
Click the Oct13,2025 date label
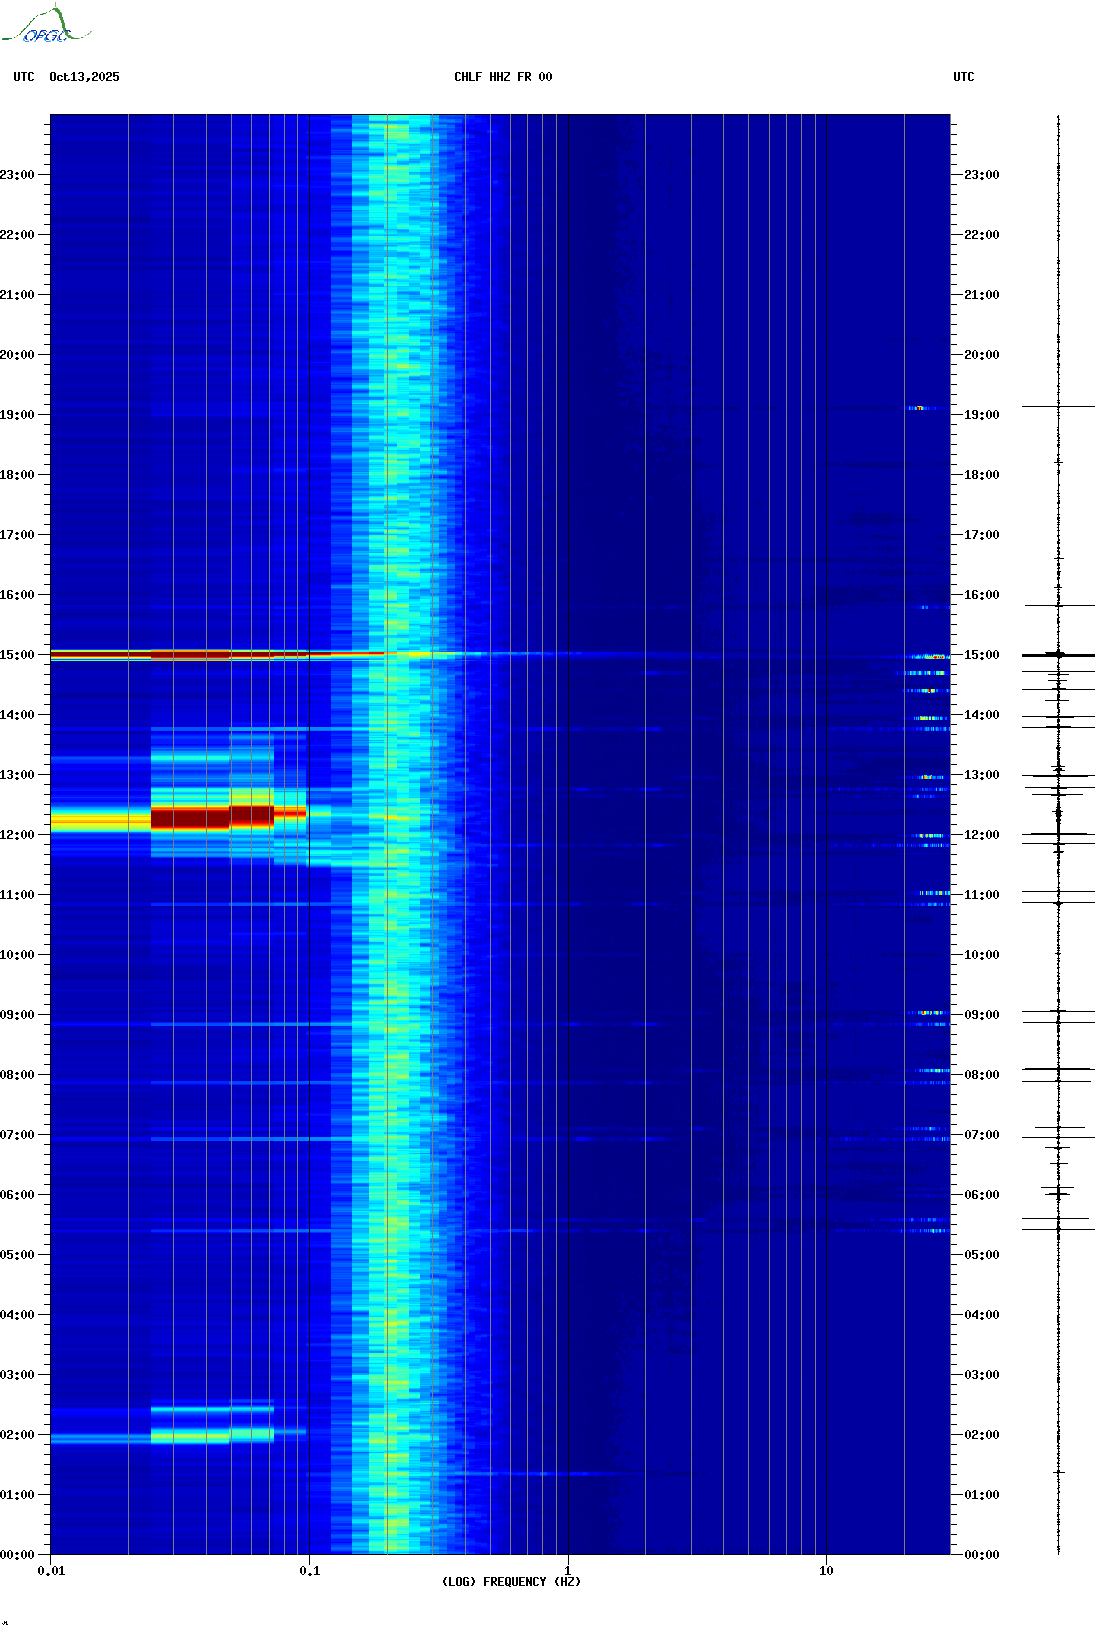coord(84,77)
